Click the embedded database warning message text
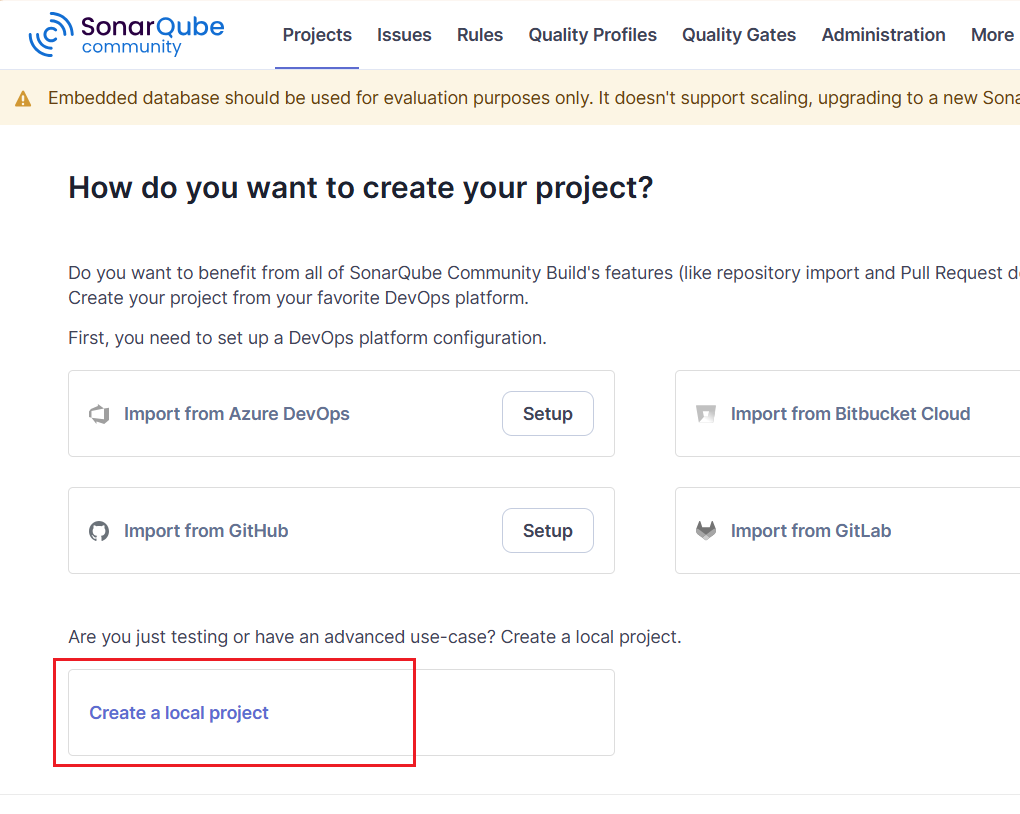Viewport: 1020px width, 814px height. [x=533, y=98]
